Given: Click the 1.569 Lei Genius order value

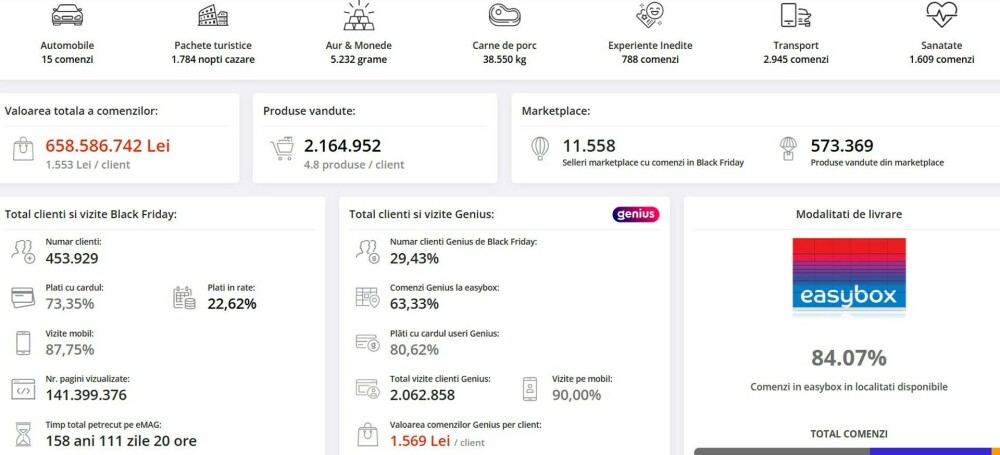Looking at the screenshot, I should (x=420, y=440).
